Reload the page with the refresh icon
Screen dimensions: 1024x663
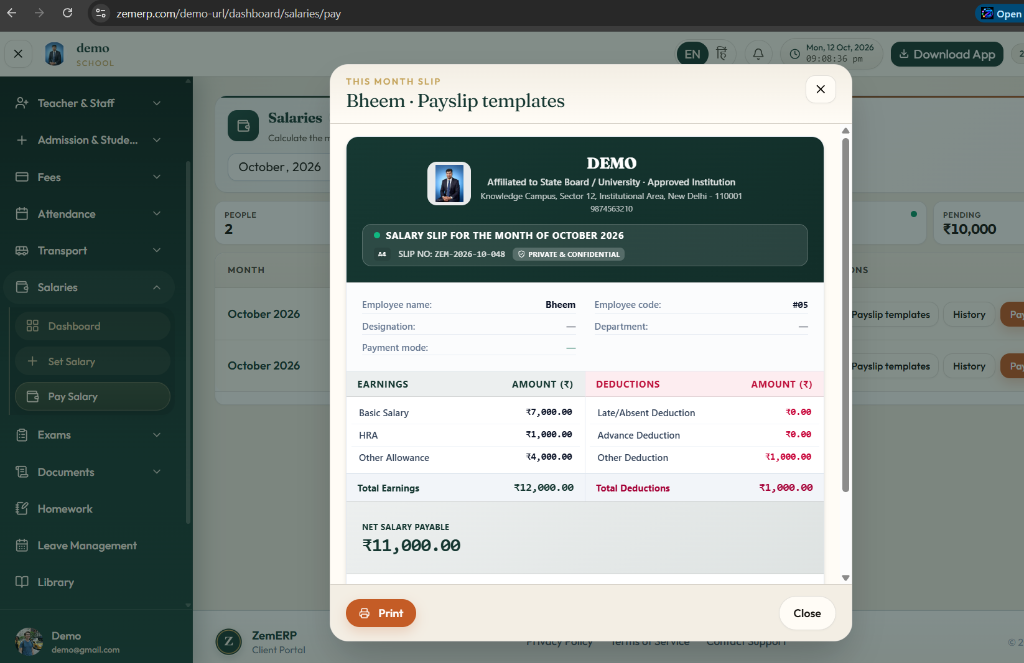coord(67,12)
